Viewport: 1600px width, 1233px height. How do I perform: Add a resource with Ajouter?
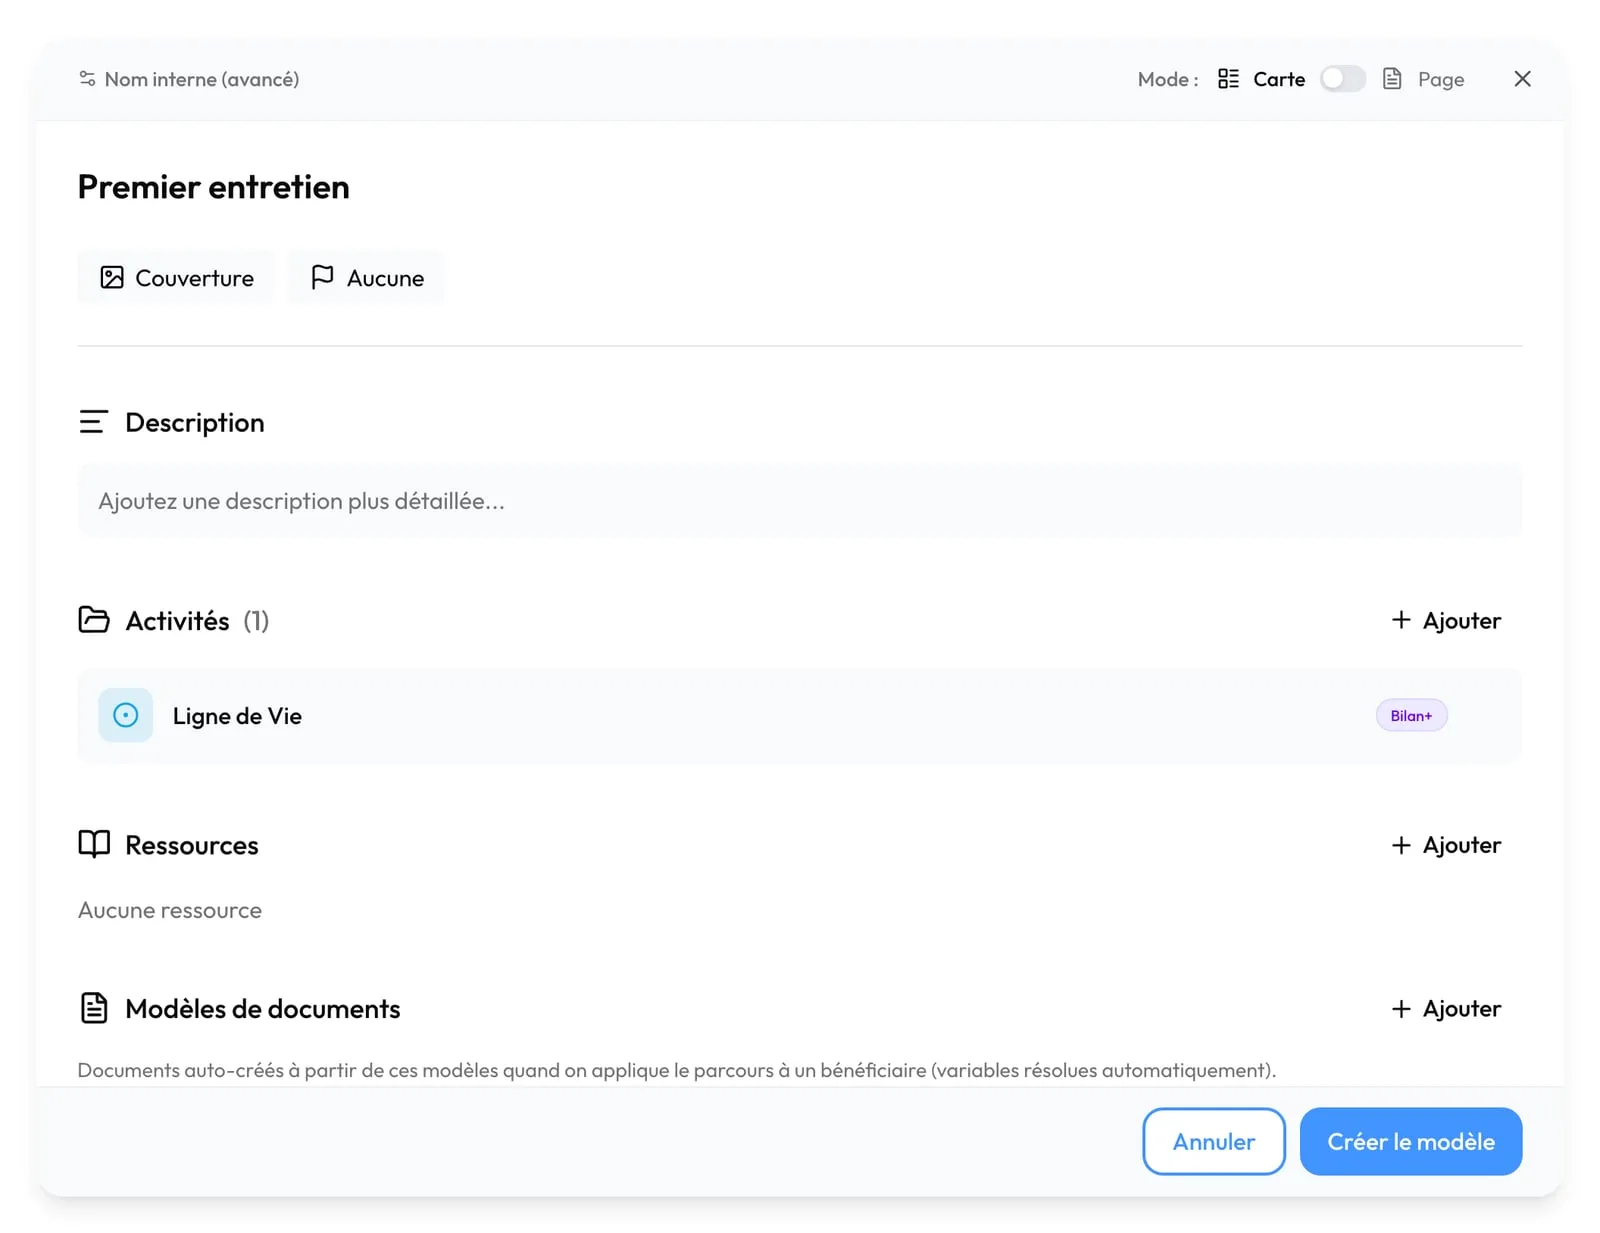tap(1446, 845)
